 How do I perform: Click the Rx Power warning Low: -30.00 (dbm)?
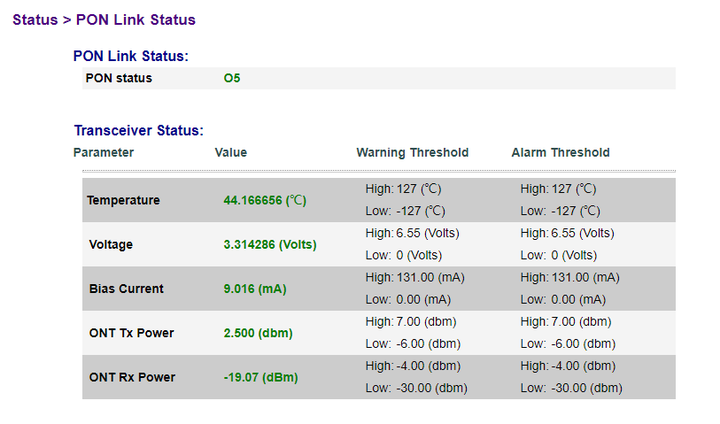tap(416, 388)
